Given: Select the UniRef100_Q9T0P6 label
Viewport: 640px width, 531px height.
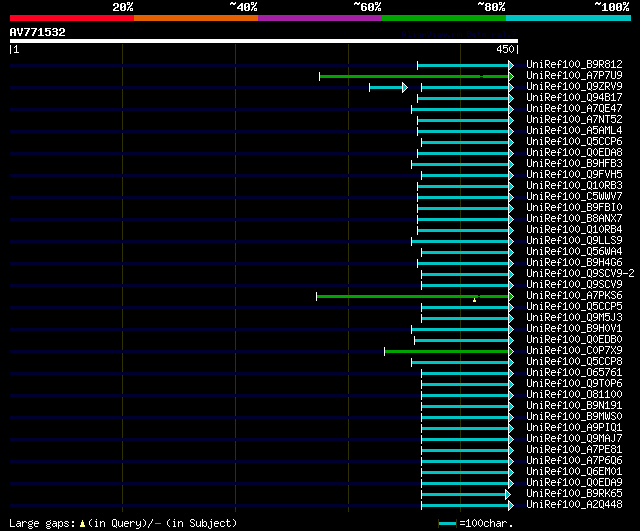Looking at the screenshot, I should pyautogui.click(x=574, y=384).
